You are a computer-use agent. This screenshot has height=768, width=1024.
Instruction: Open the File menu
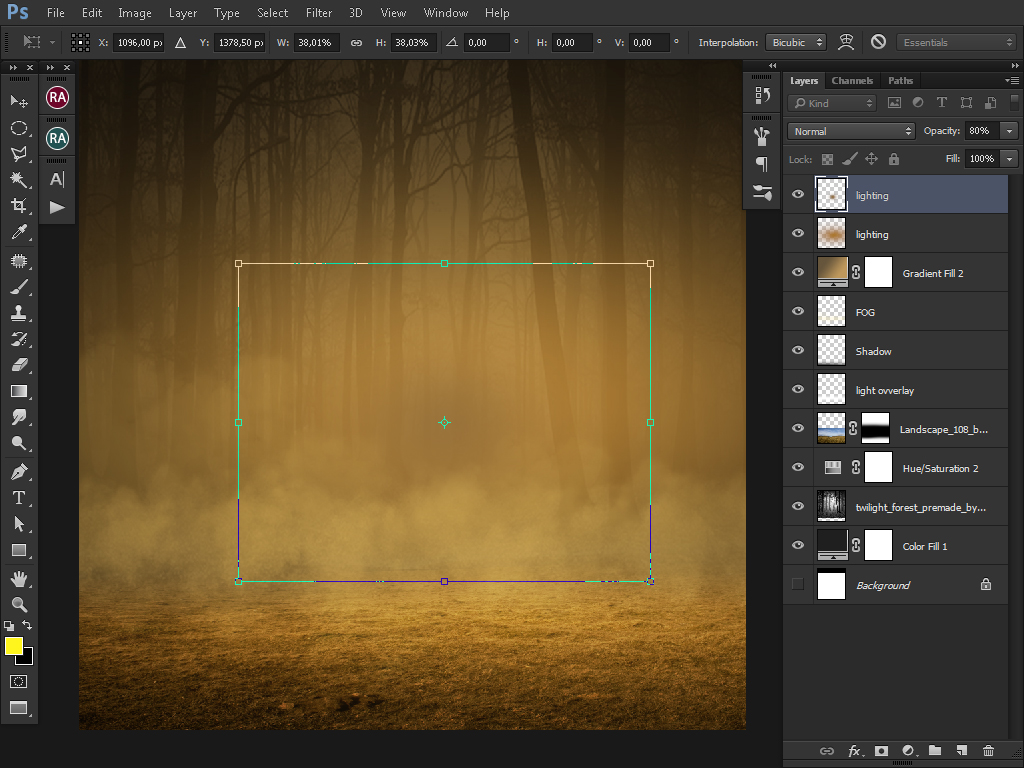tap(56, 13)
